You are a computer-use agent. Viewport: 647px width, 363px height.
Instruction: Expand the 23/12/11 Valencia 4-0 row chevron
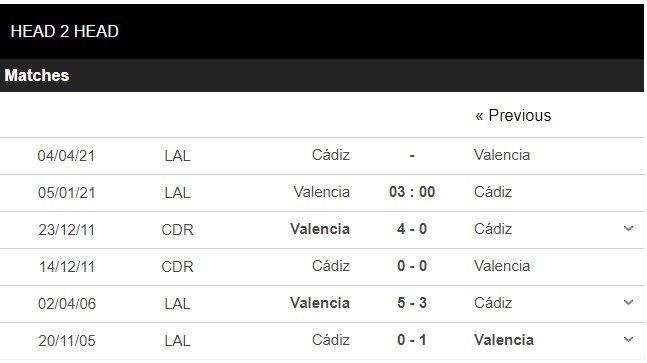pos(628,229)
